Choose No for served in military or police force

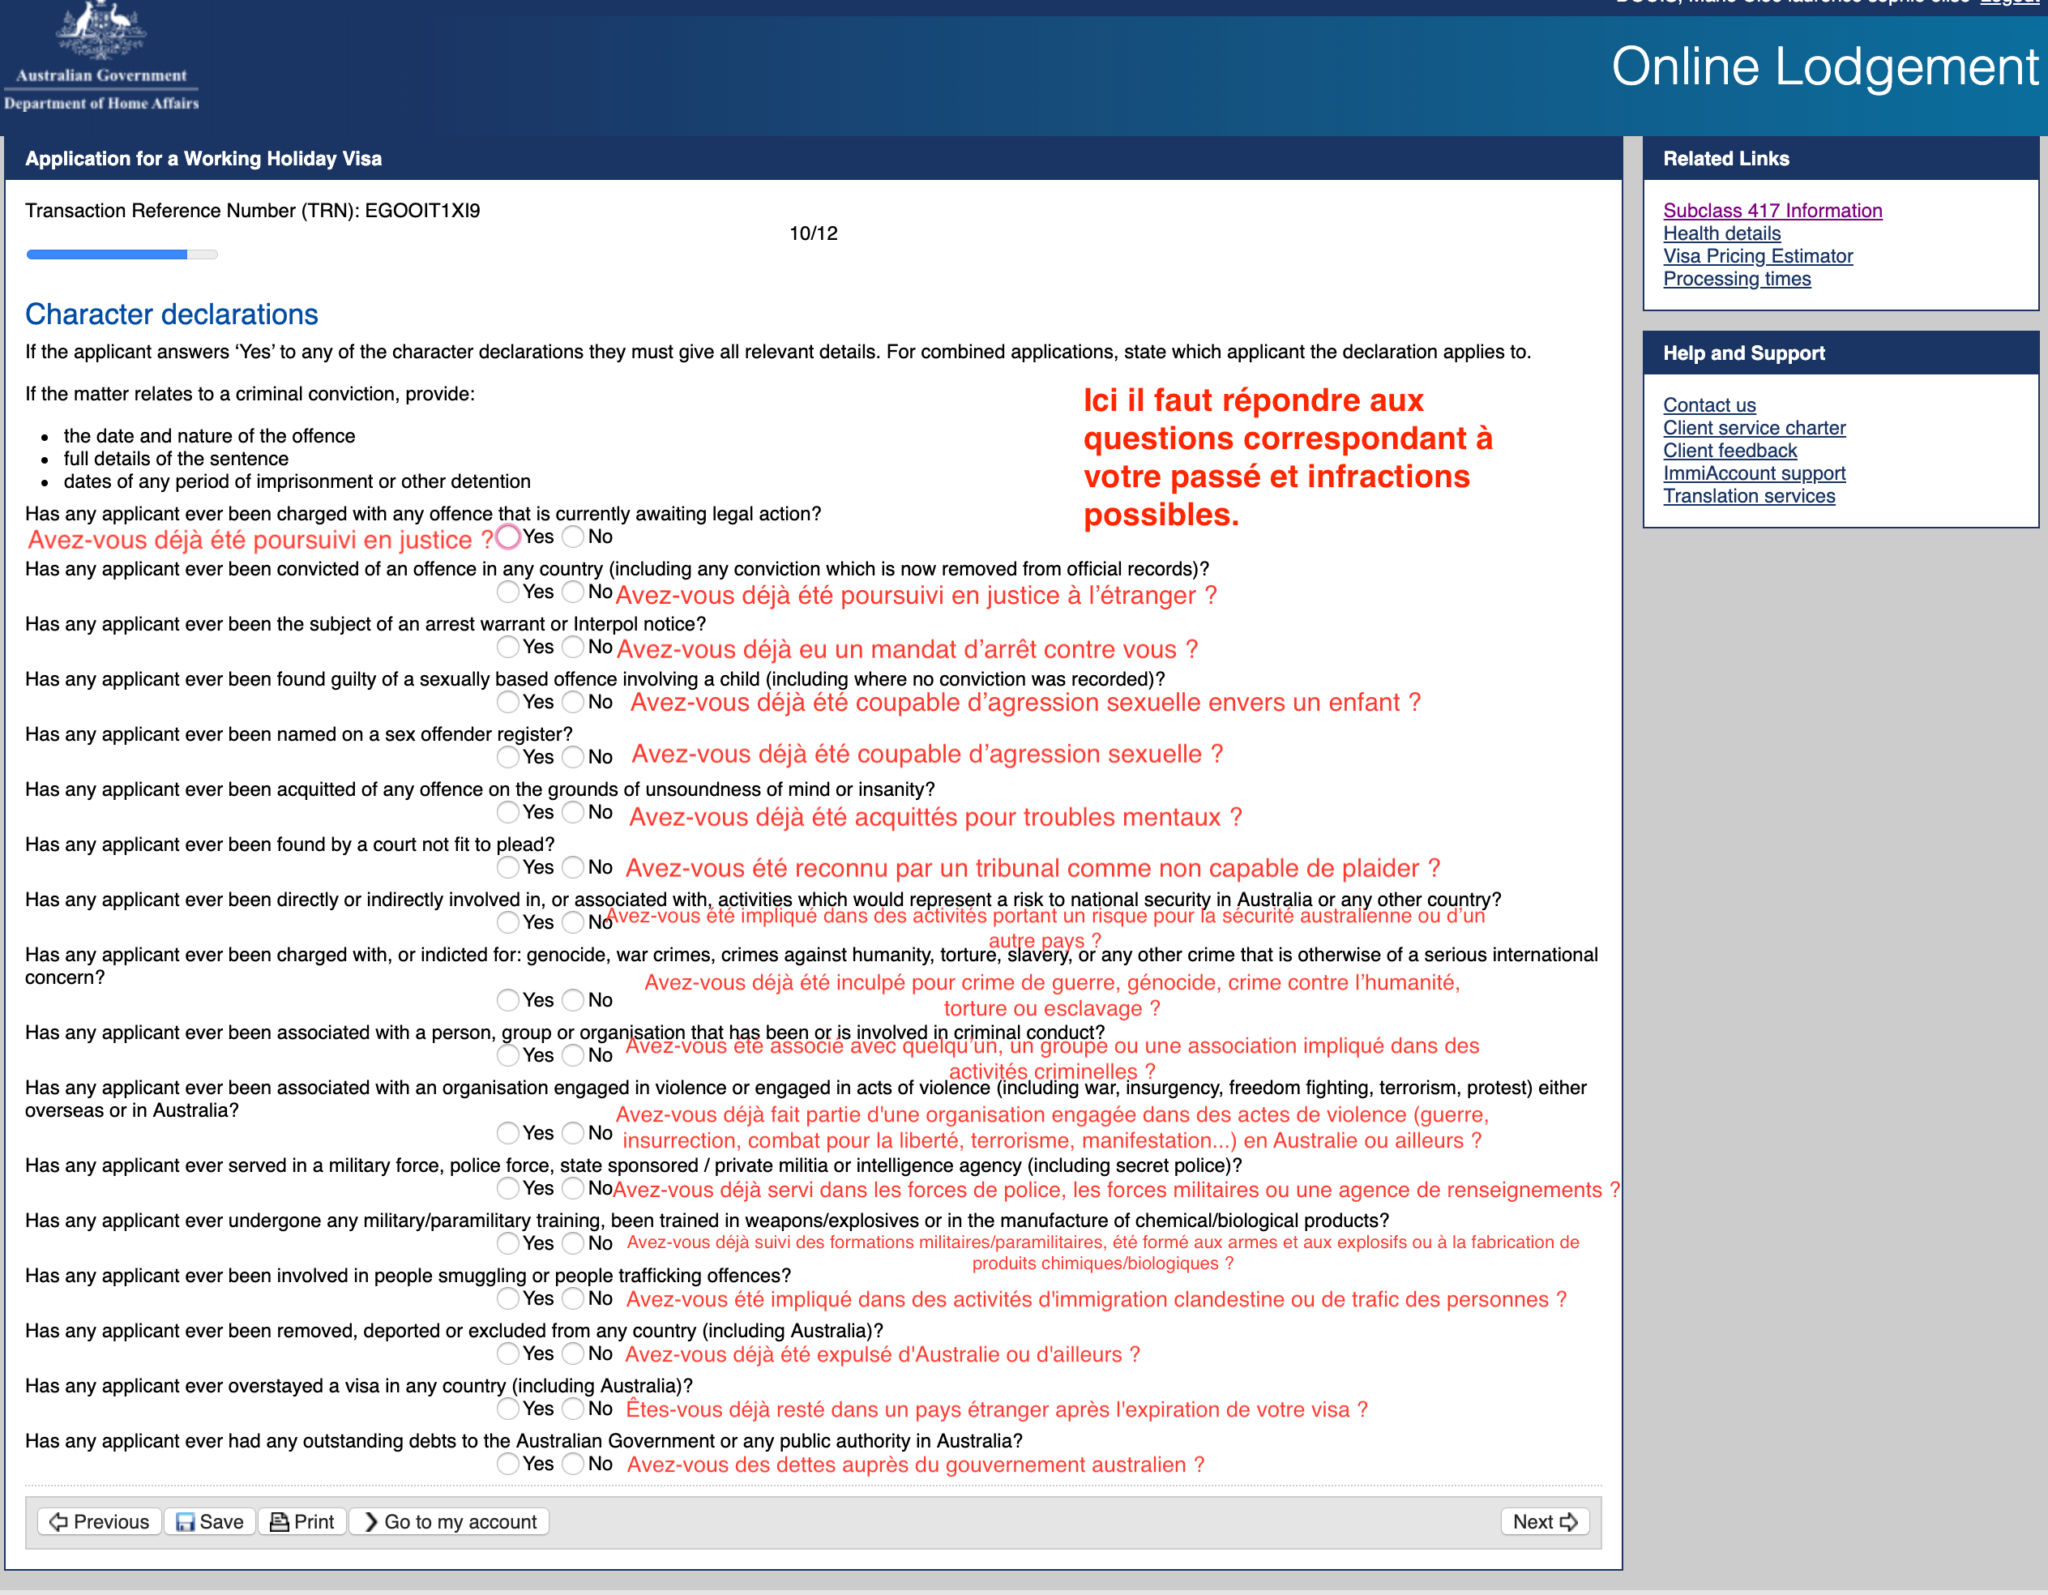click(x=573, y=1188)
